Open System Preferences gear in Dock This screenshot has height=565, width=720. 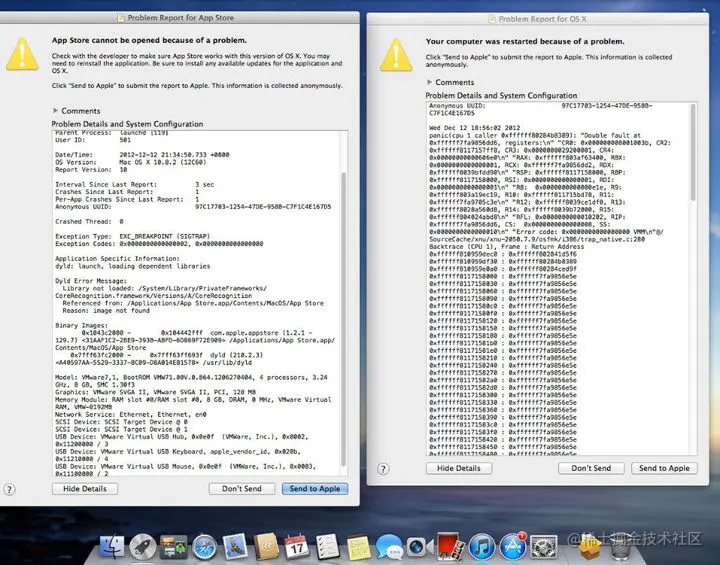(x=544, y=548)
